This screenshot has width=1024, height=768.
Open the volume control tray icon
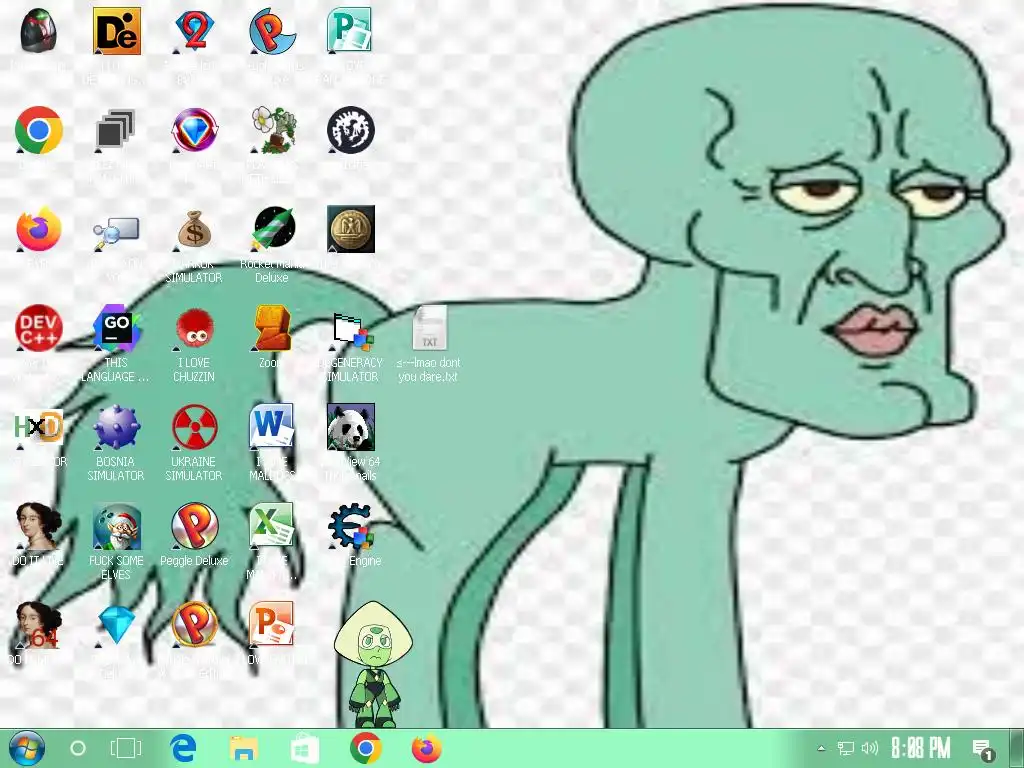[x=870, y=748]
